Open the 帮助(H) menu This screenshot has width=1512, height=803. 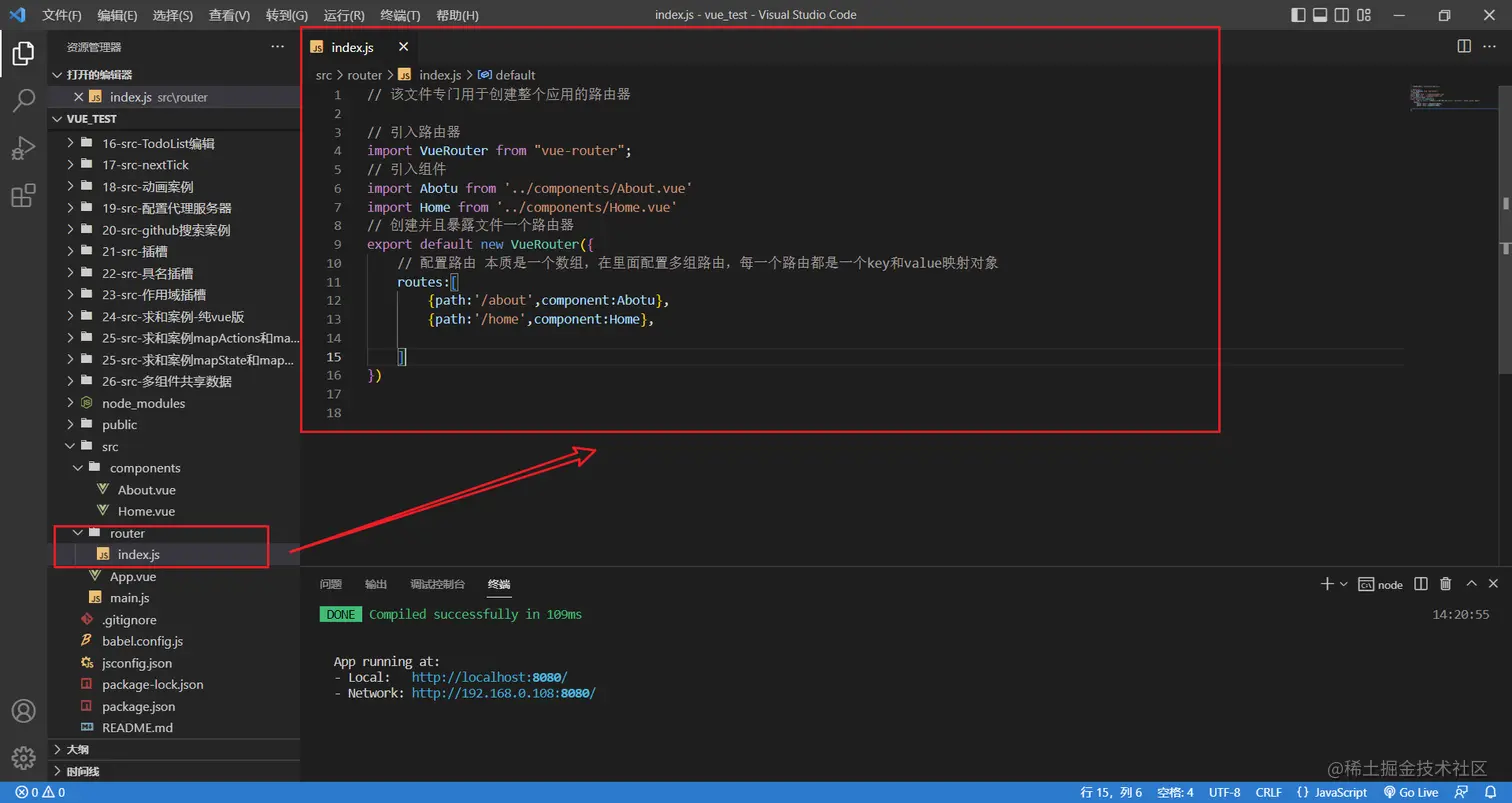click(x=458, y=15)
